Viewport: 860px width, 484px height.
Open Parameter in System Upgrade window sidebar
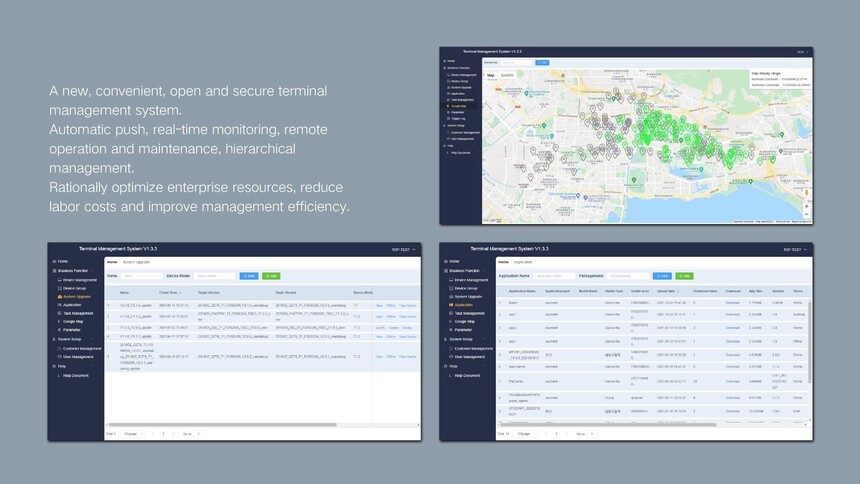coord(75,329)
